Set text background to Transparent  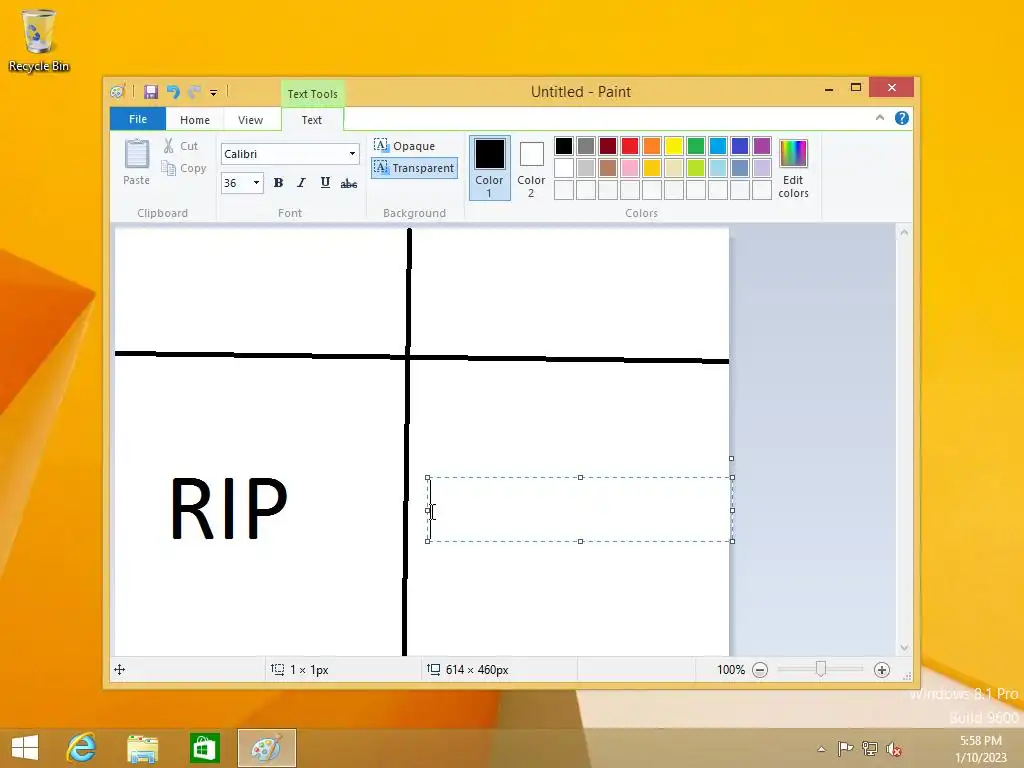[x=414, y=168]
